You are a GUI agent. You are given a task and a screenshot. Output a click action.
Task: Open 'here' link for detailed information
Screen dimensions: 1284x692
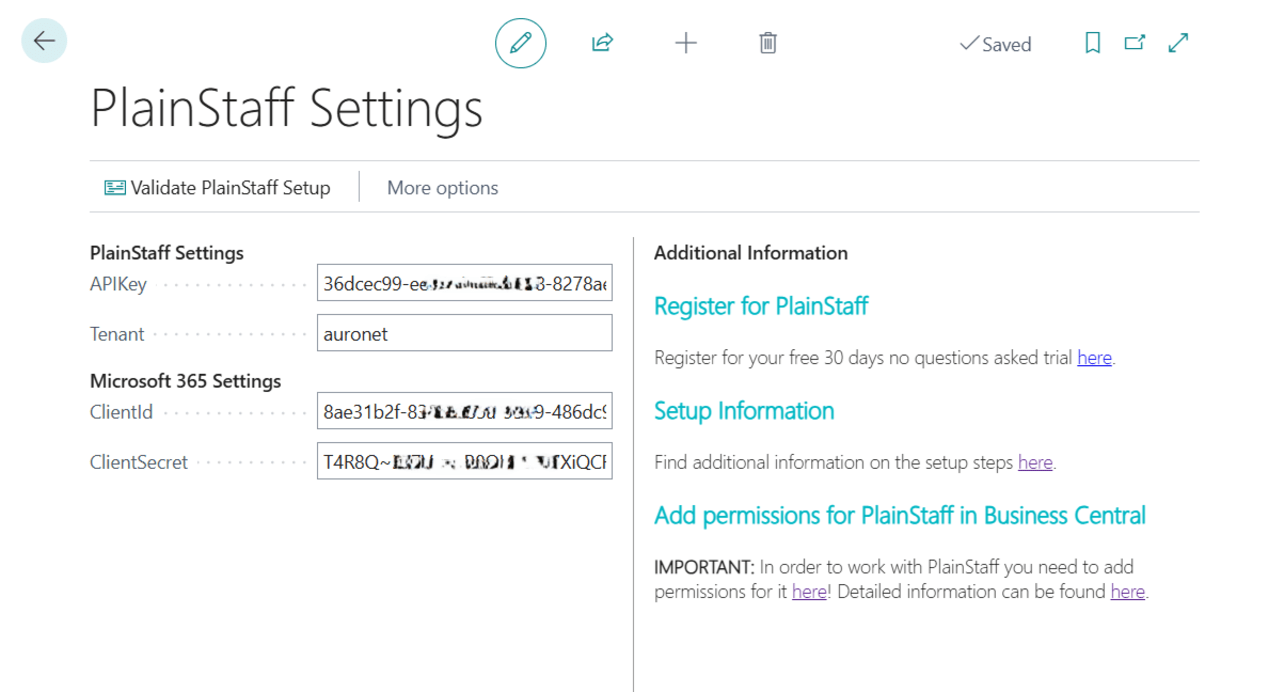[x=1127, y=592]
